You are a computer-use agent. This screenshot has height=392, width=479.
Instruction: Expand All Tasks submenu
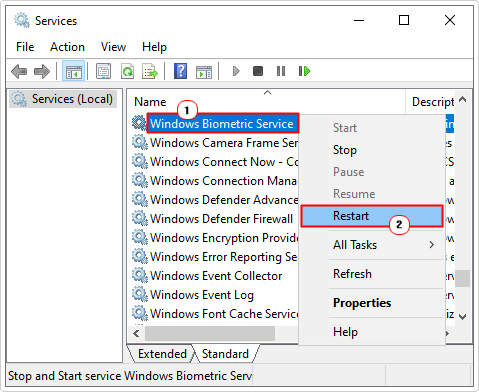point(372,245)
